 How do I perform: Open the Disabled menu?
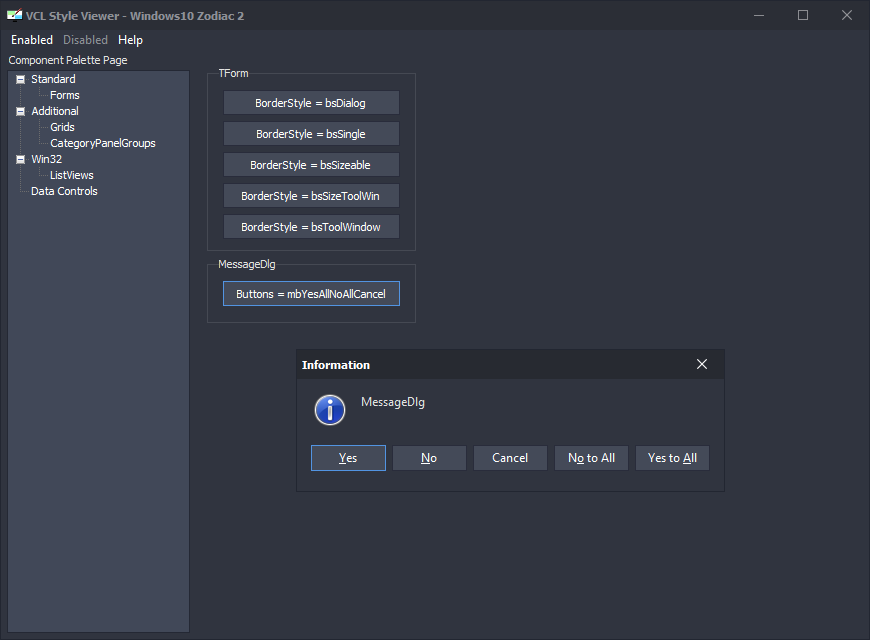point(85,40)
